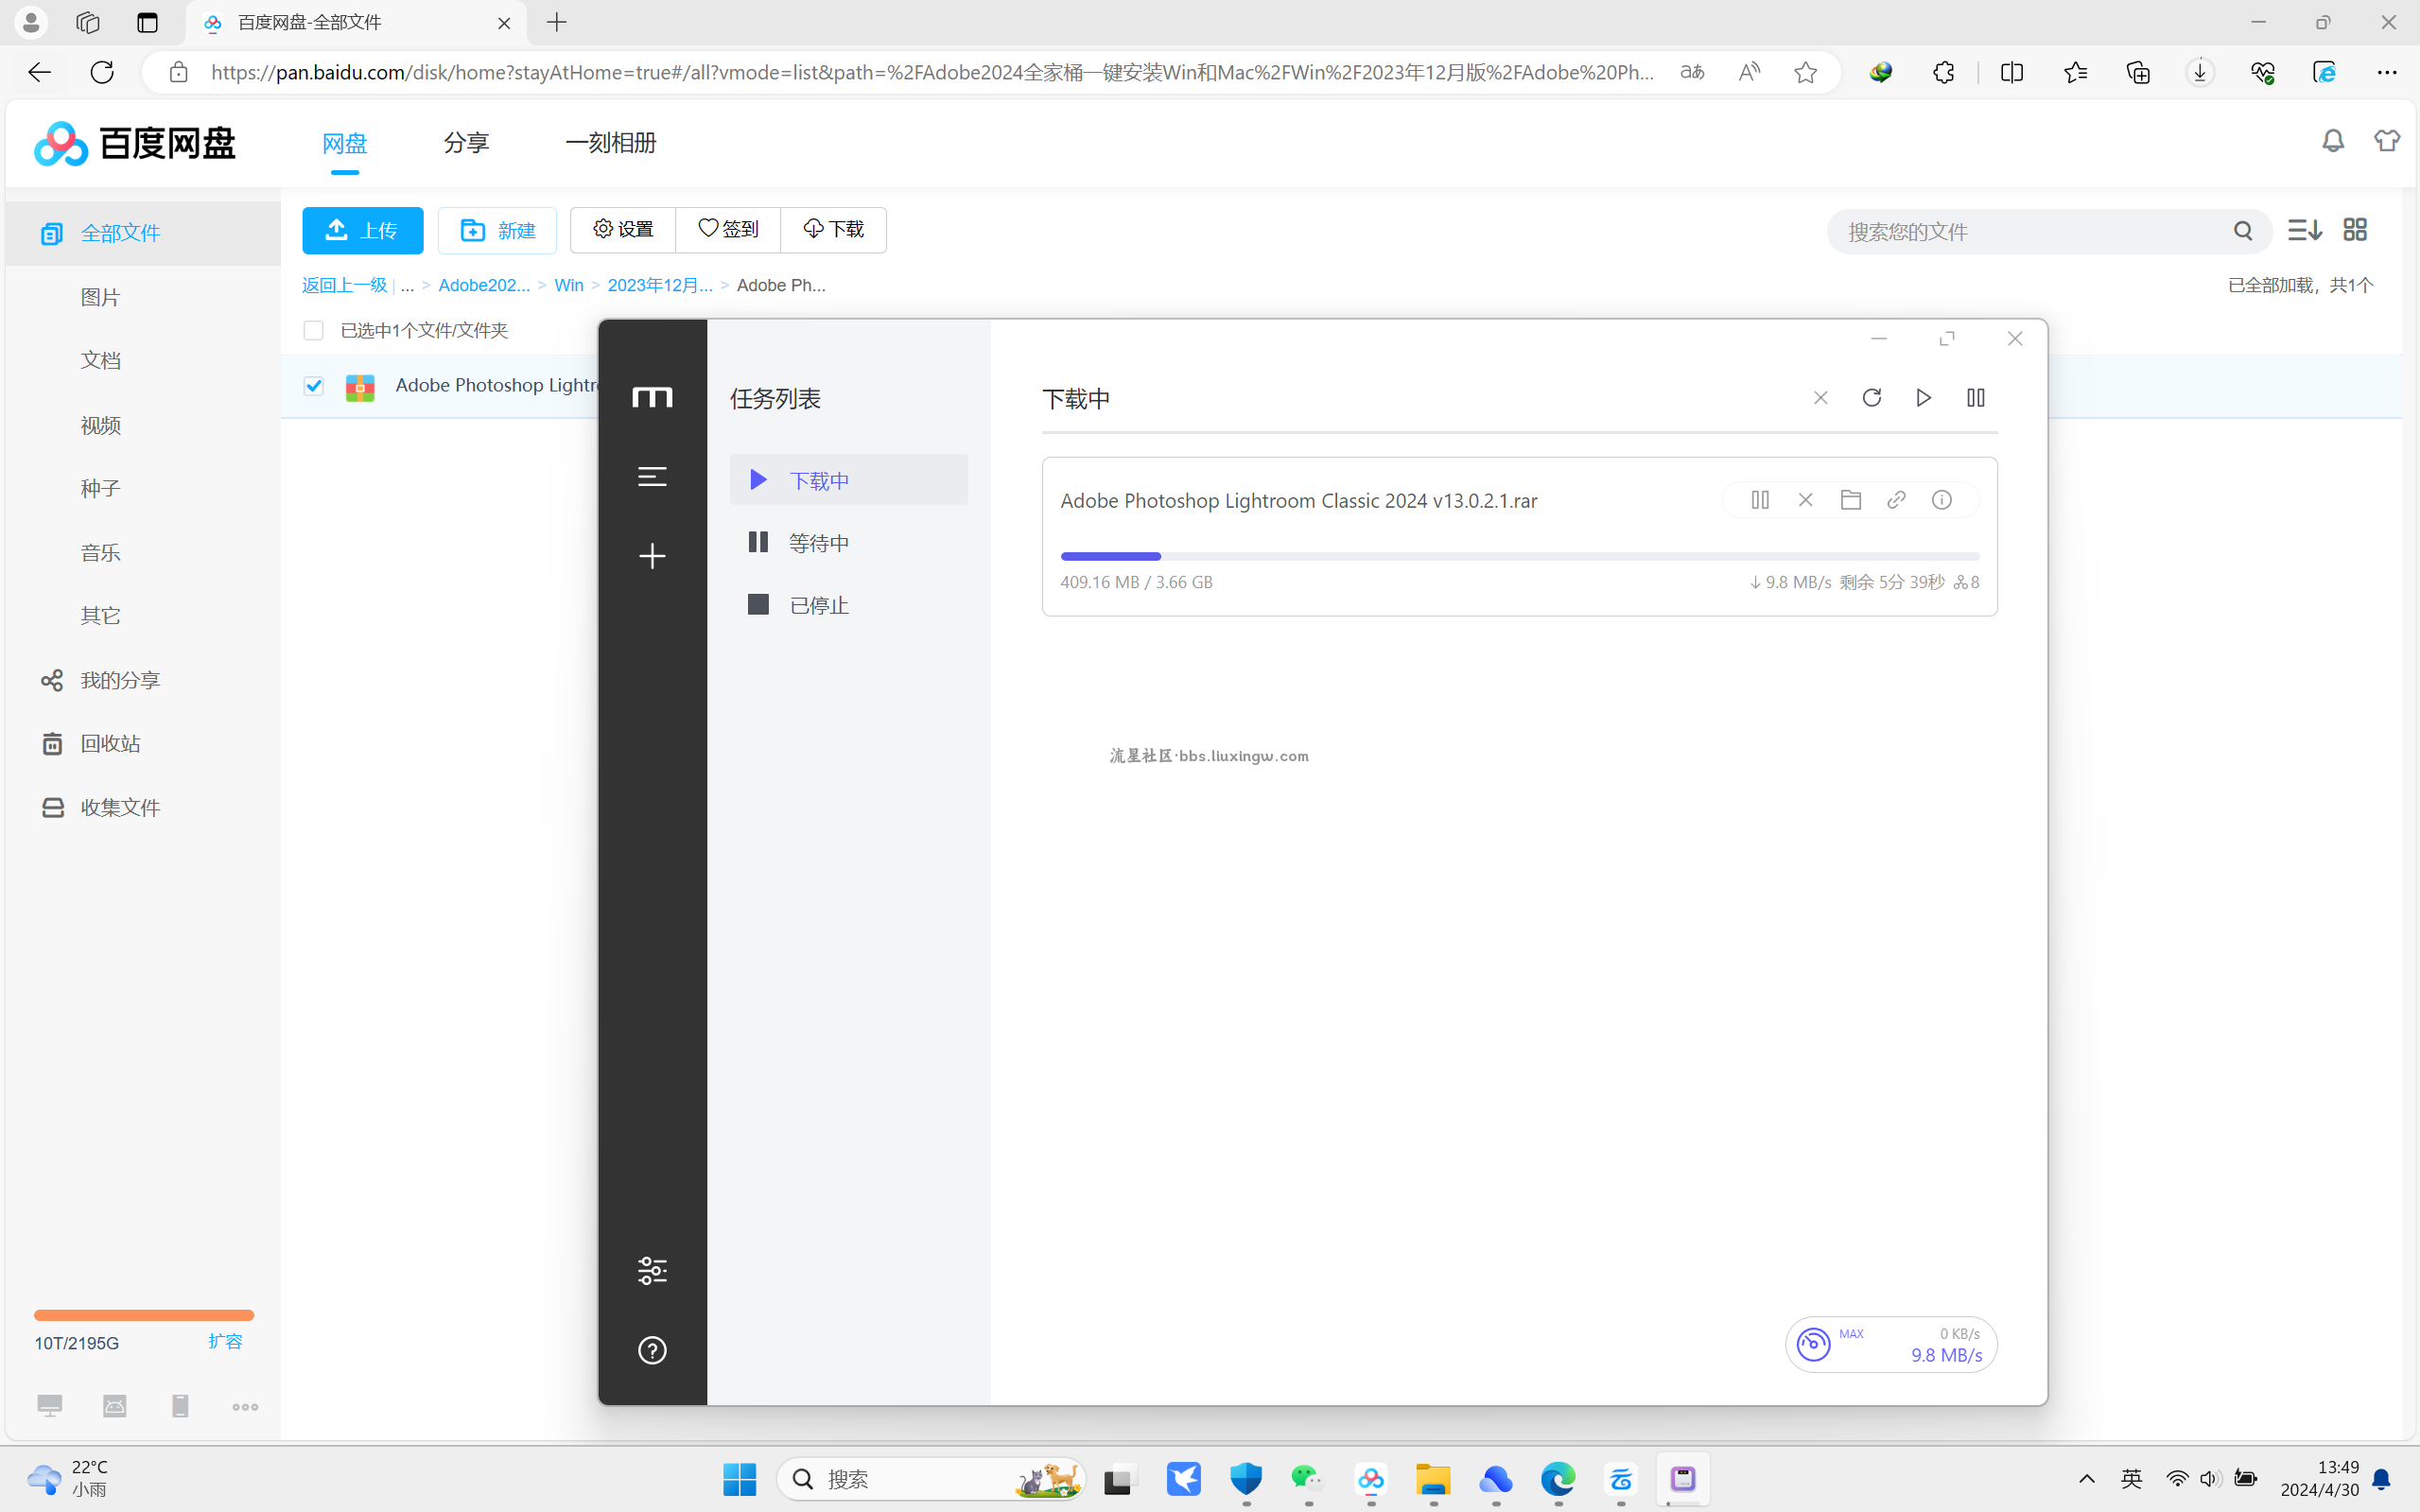This screenshot has width=2420, height=1512.
Task: Uncheck the Adobe Photoshop Lightroom file checkbox
Action: coord(313,386)
